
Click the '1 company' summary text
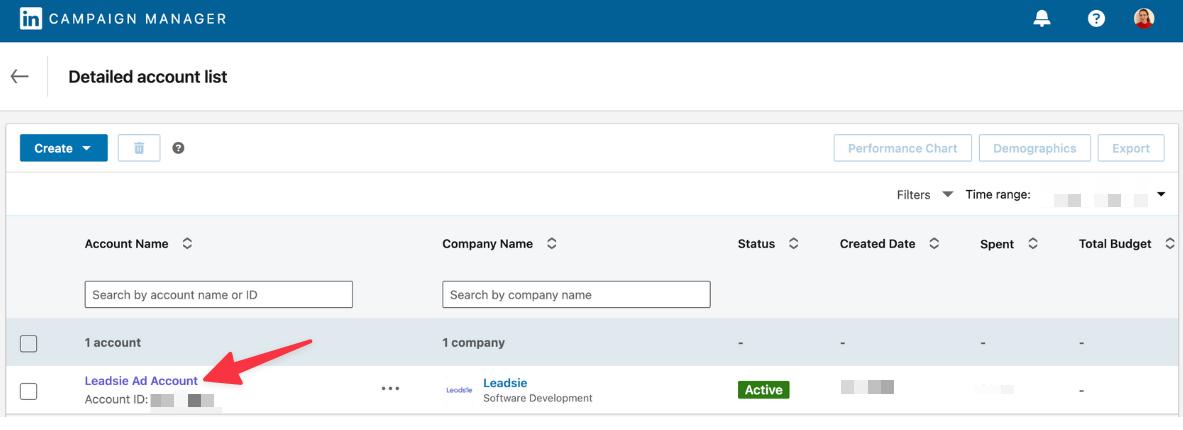tap(473, 342)
